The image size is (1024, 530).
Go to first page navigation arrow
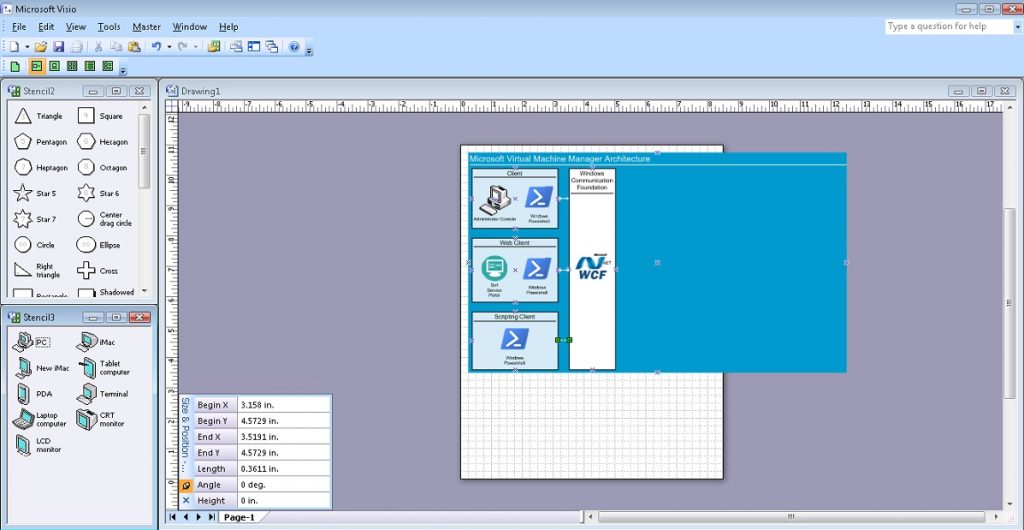coord(172,517)
